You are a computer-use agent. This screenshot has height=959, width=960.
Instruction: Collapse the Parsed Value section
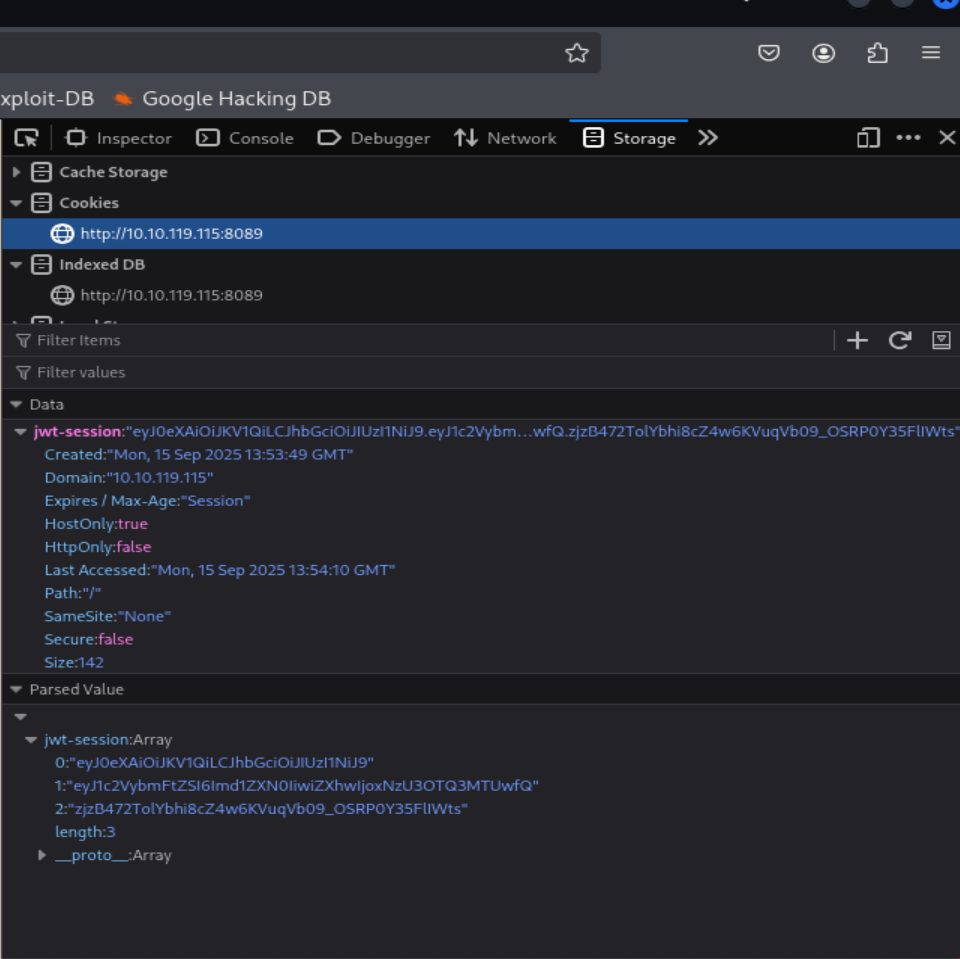(x=16, y=689)
